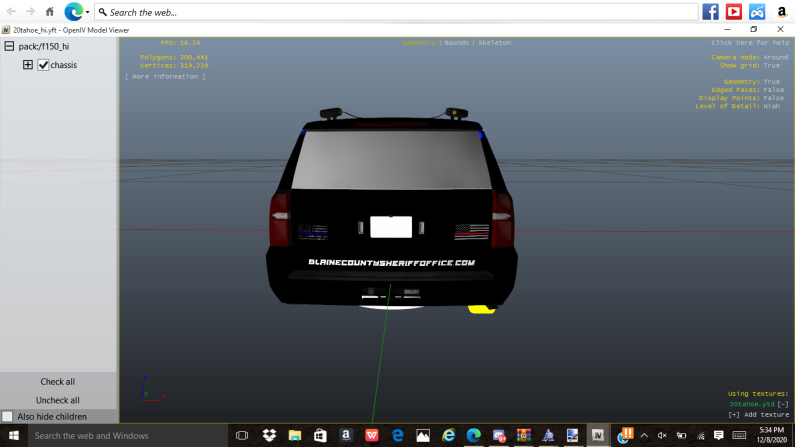Open the Edge browser dropdown arrow
Screen dimensions: 795x447
[x=87, y=13]
